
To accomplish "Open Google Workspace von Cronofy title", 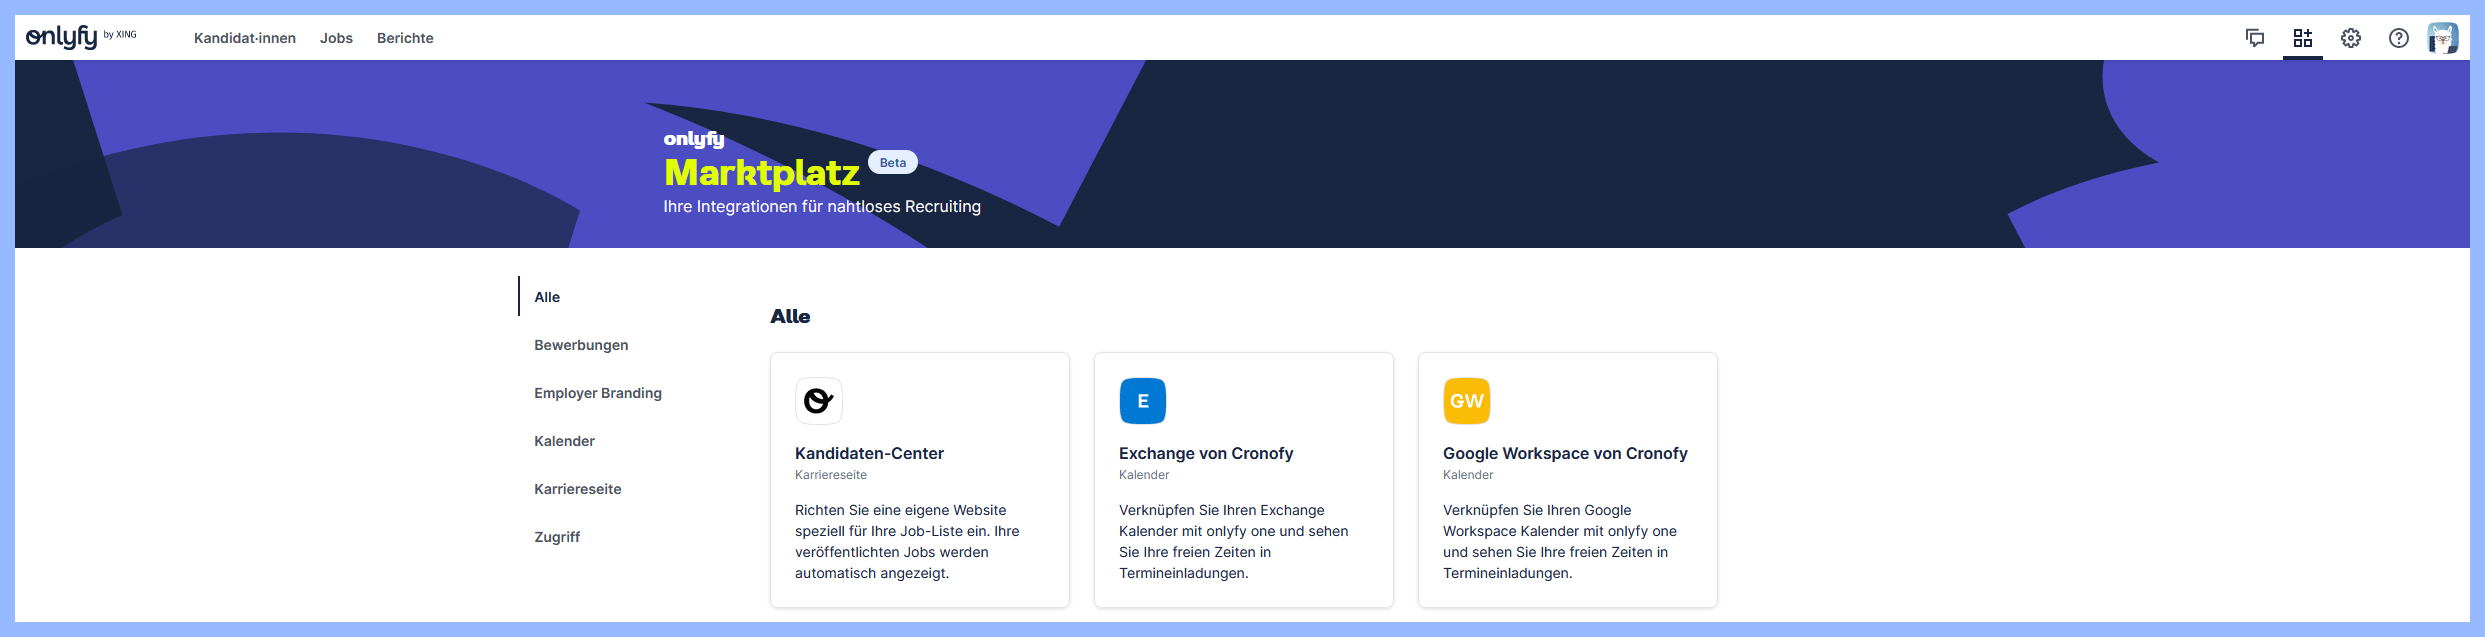I will click(1565, 453).
